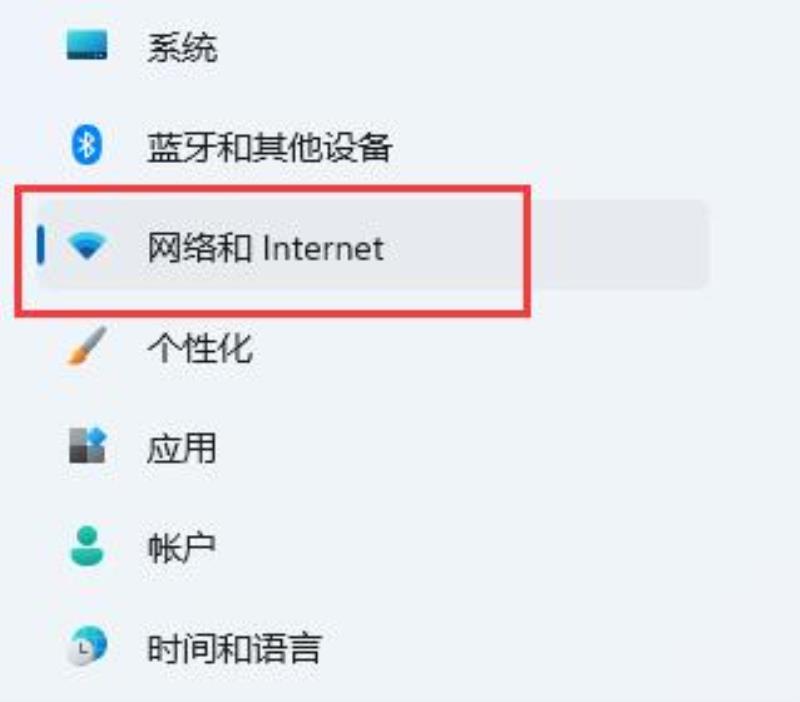The height and width of the screenshot is (702, 800).
Task: Open 时间和语言 settings
Action: click(x=234, y=648)
